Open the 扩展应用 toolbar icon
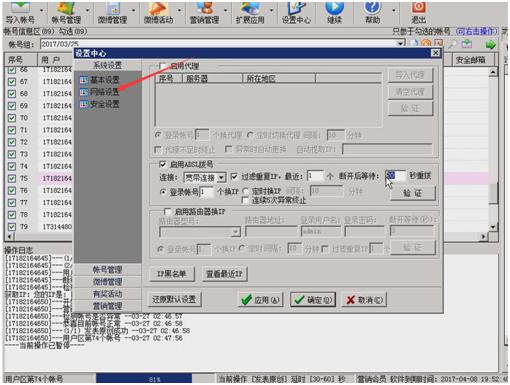Screen dimensions: 510x385 coord(250,13)
